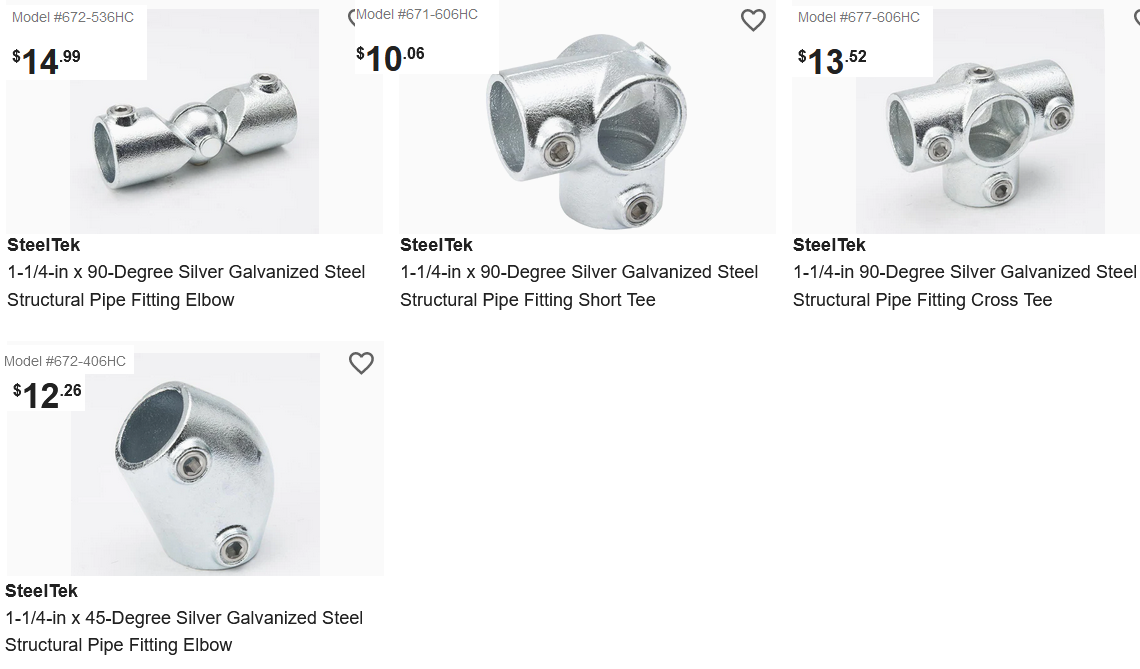The width and height of the screenshot is (1140, 669).
Task: Click the $14.99 price
Action: (46, 61)
